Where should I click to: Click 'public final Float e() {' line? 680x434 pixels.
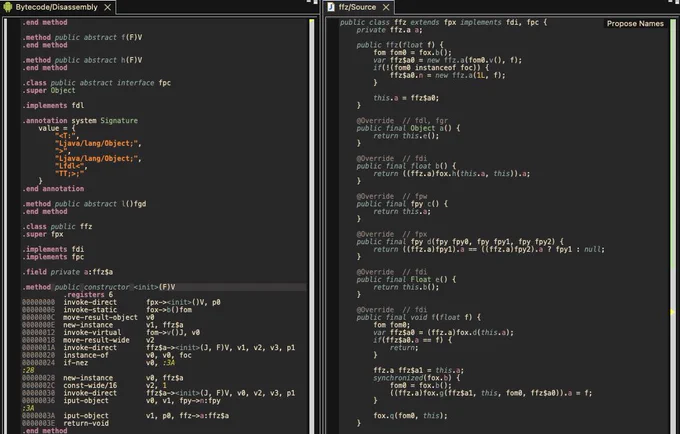406,280
